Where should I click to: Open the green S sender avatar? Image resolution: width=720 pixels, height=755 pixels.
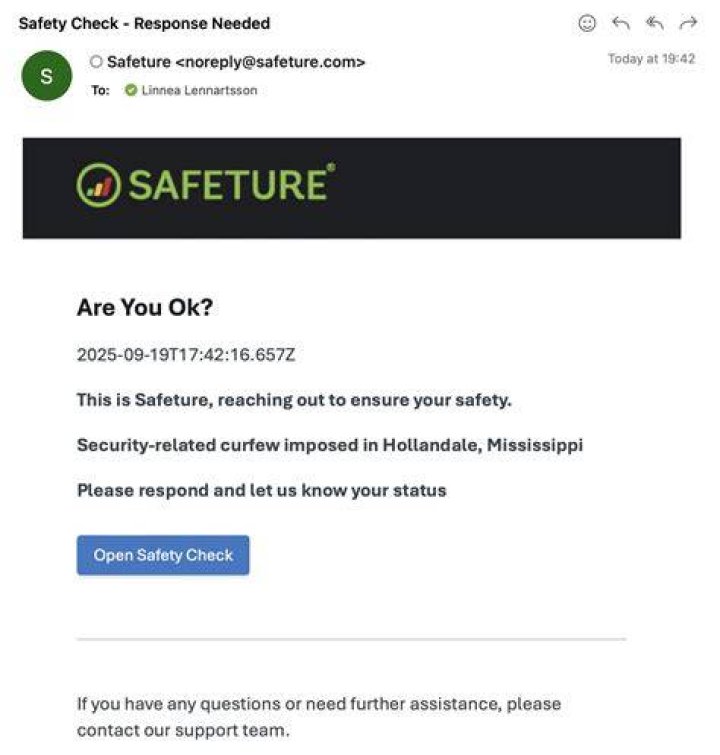coord(47,76)
